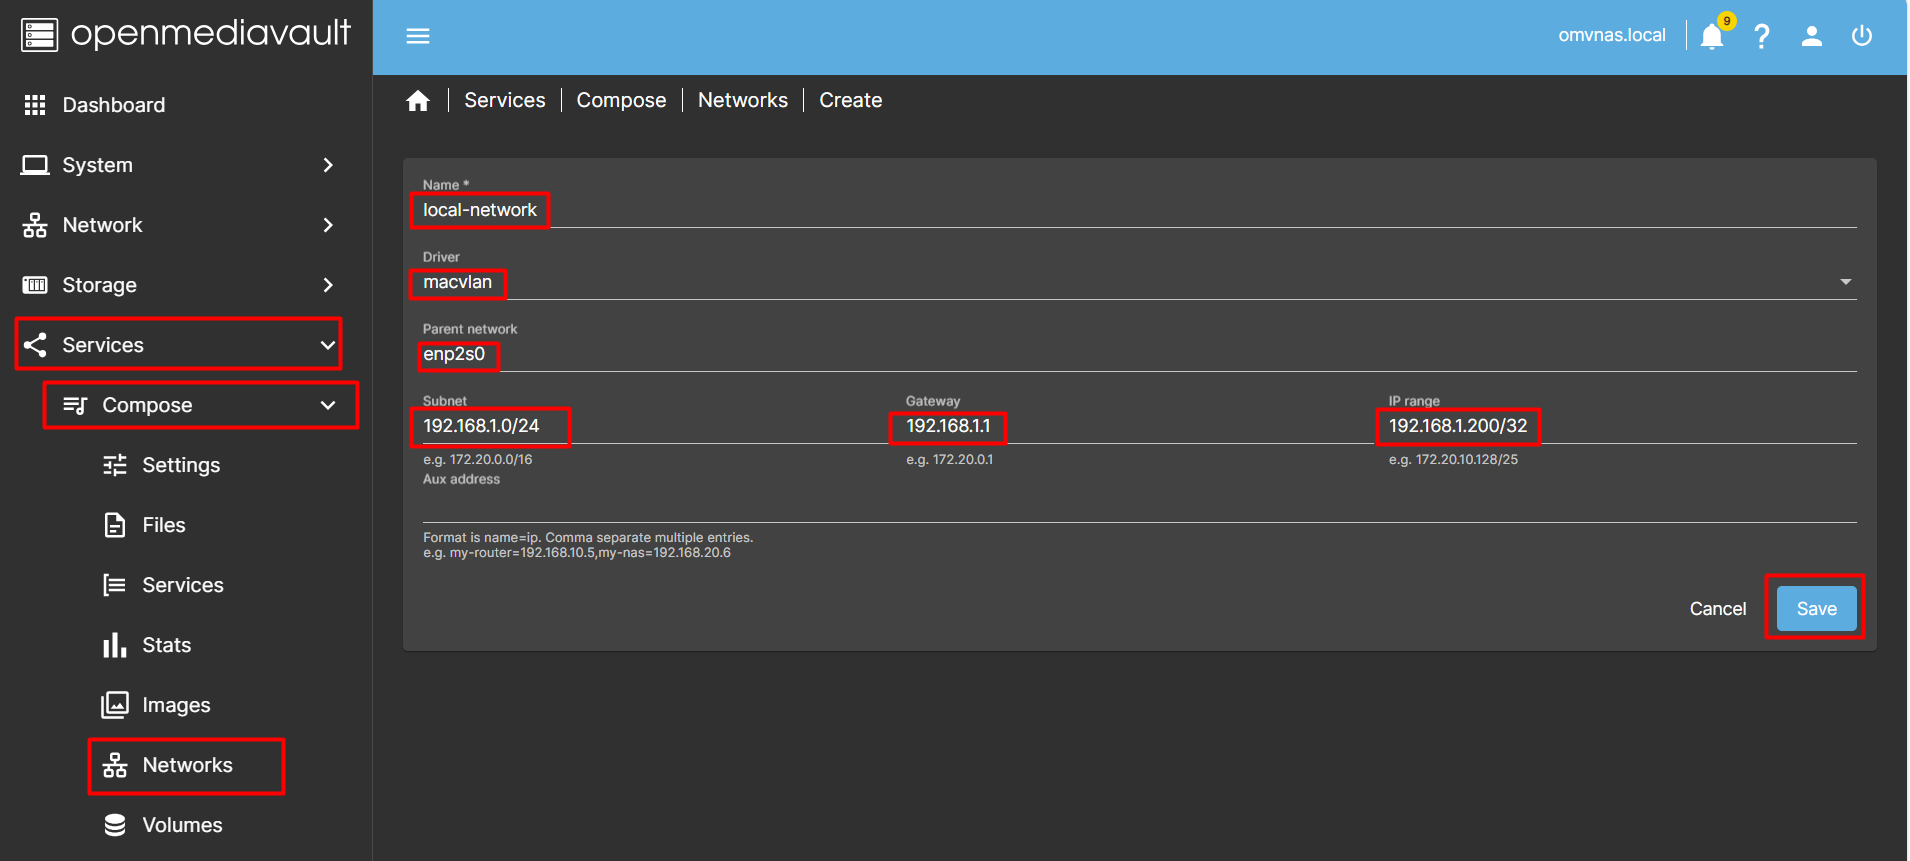Click omvnas.local hostname in header
Image resolution: width=1910 pixels, height=861 pixels.
(1612, 36)
